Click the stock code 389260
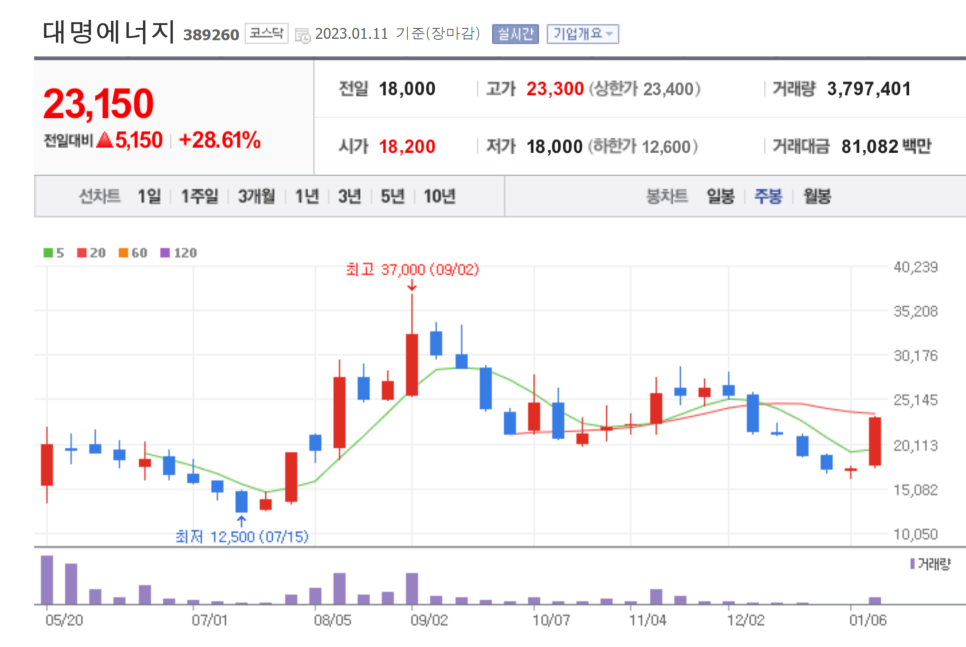This screenshot has width=966, height=647. point(211,35)
